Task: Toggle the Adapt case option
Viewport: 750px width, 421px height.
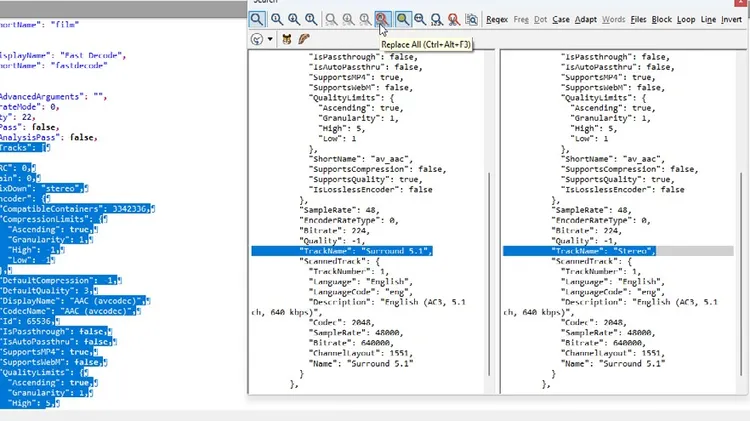Action: (x=585, y=20)
